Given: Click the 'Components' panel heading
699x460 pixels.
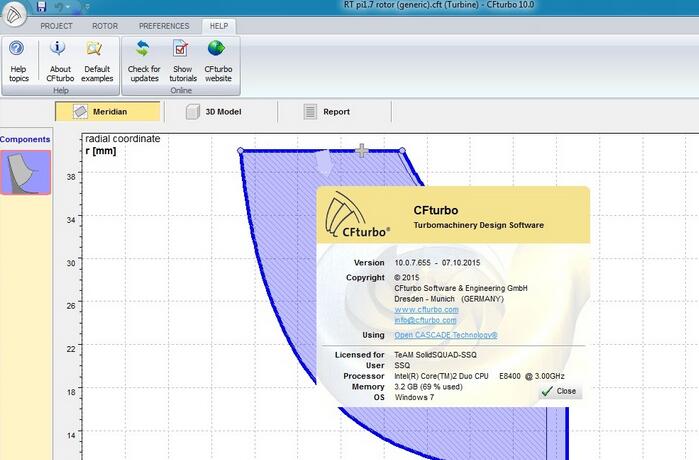Looking at the screenshot, I should coord(25,139).
